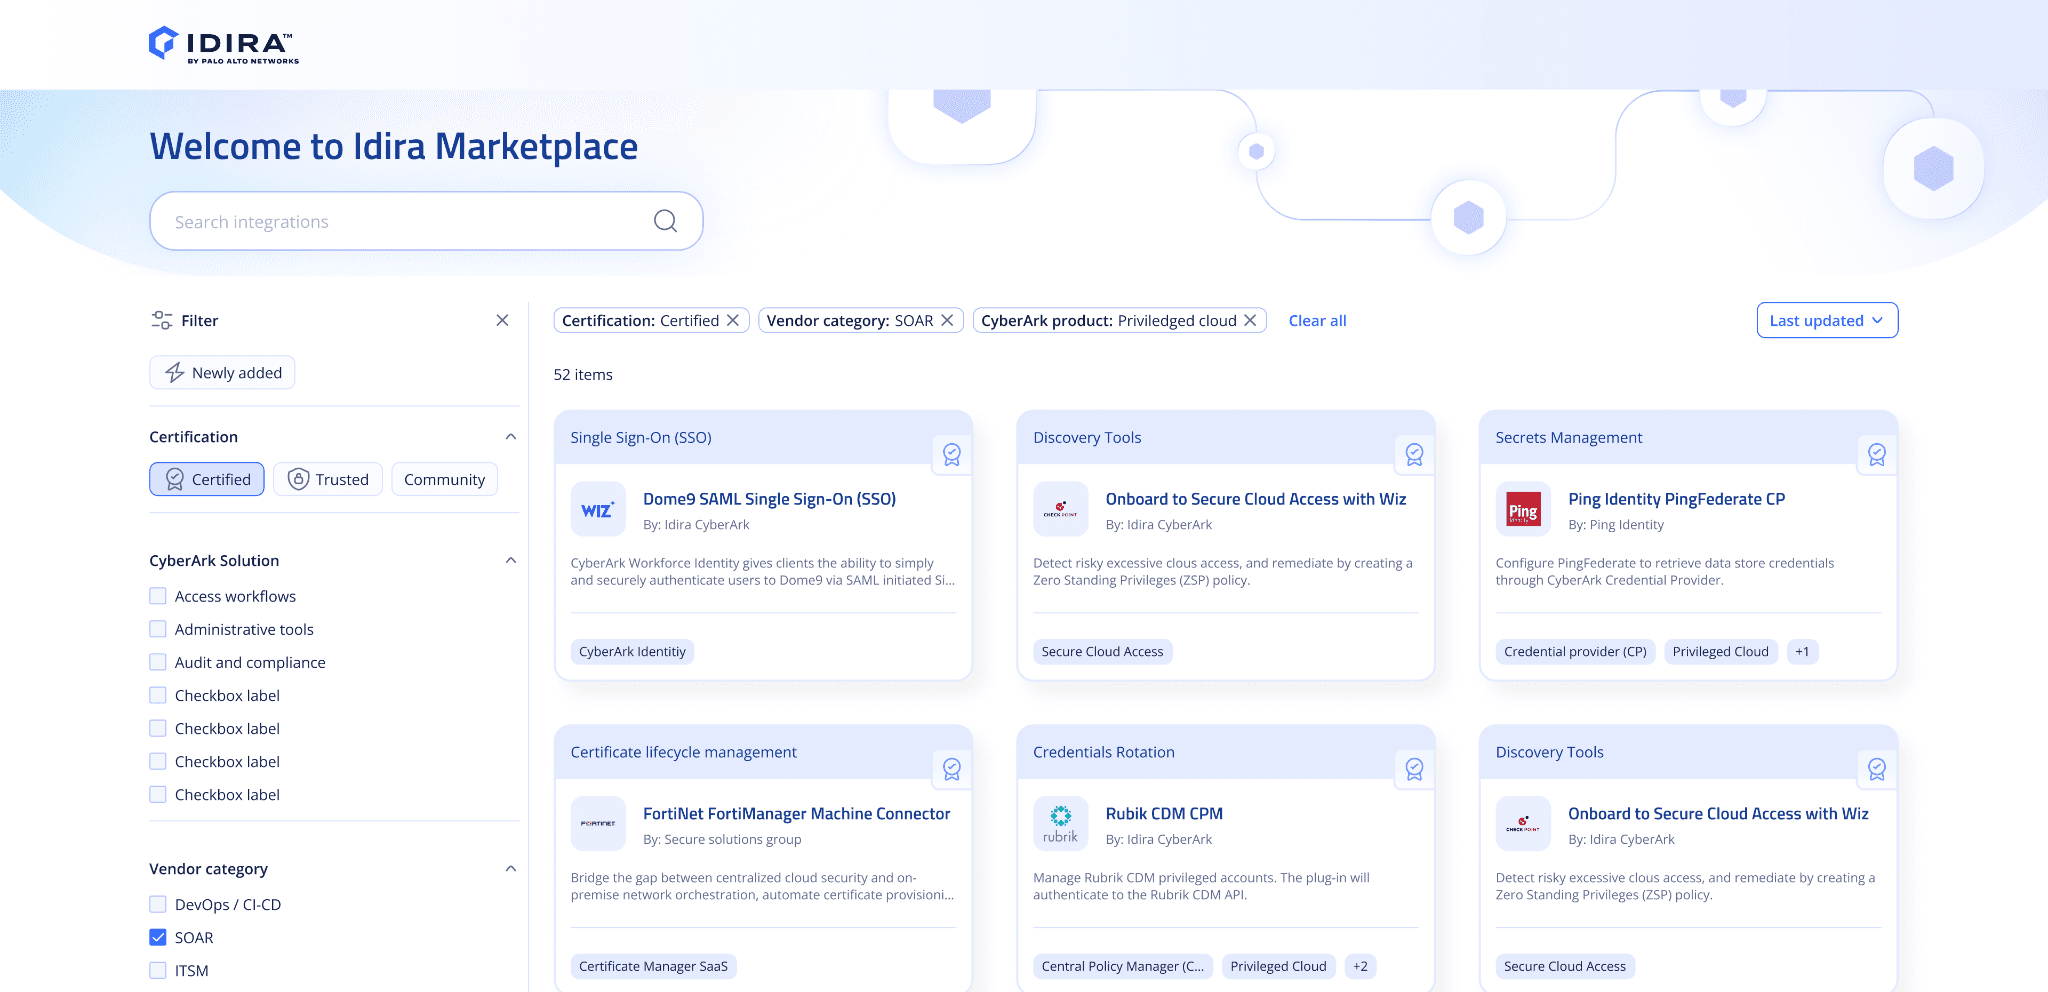This screenshot has height=992, width=2048.
Task: Uncheck the SOAR vendor category checkbox
Action: (158, 937)
